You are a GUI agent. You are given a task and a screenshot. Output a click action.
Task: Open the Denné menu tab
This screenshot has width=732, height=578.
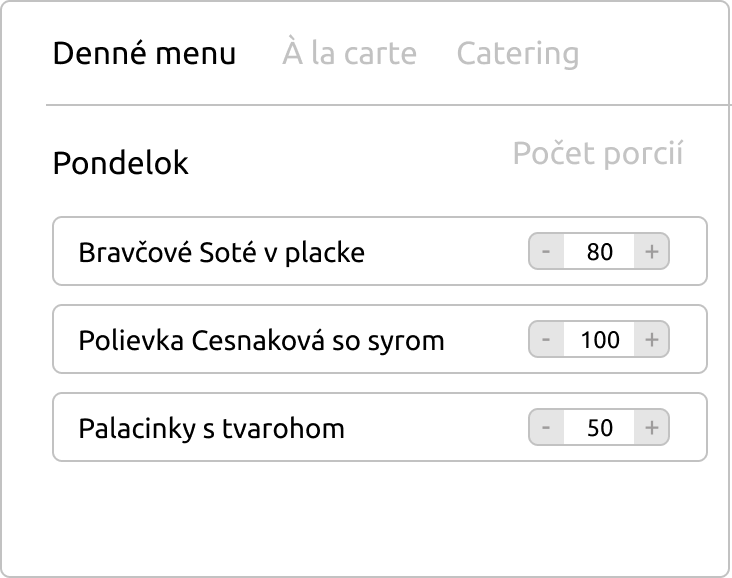point(144,53)
